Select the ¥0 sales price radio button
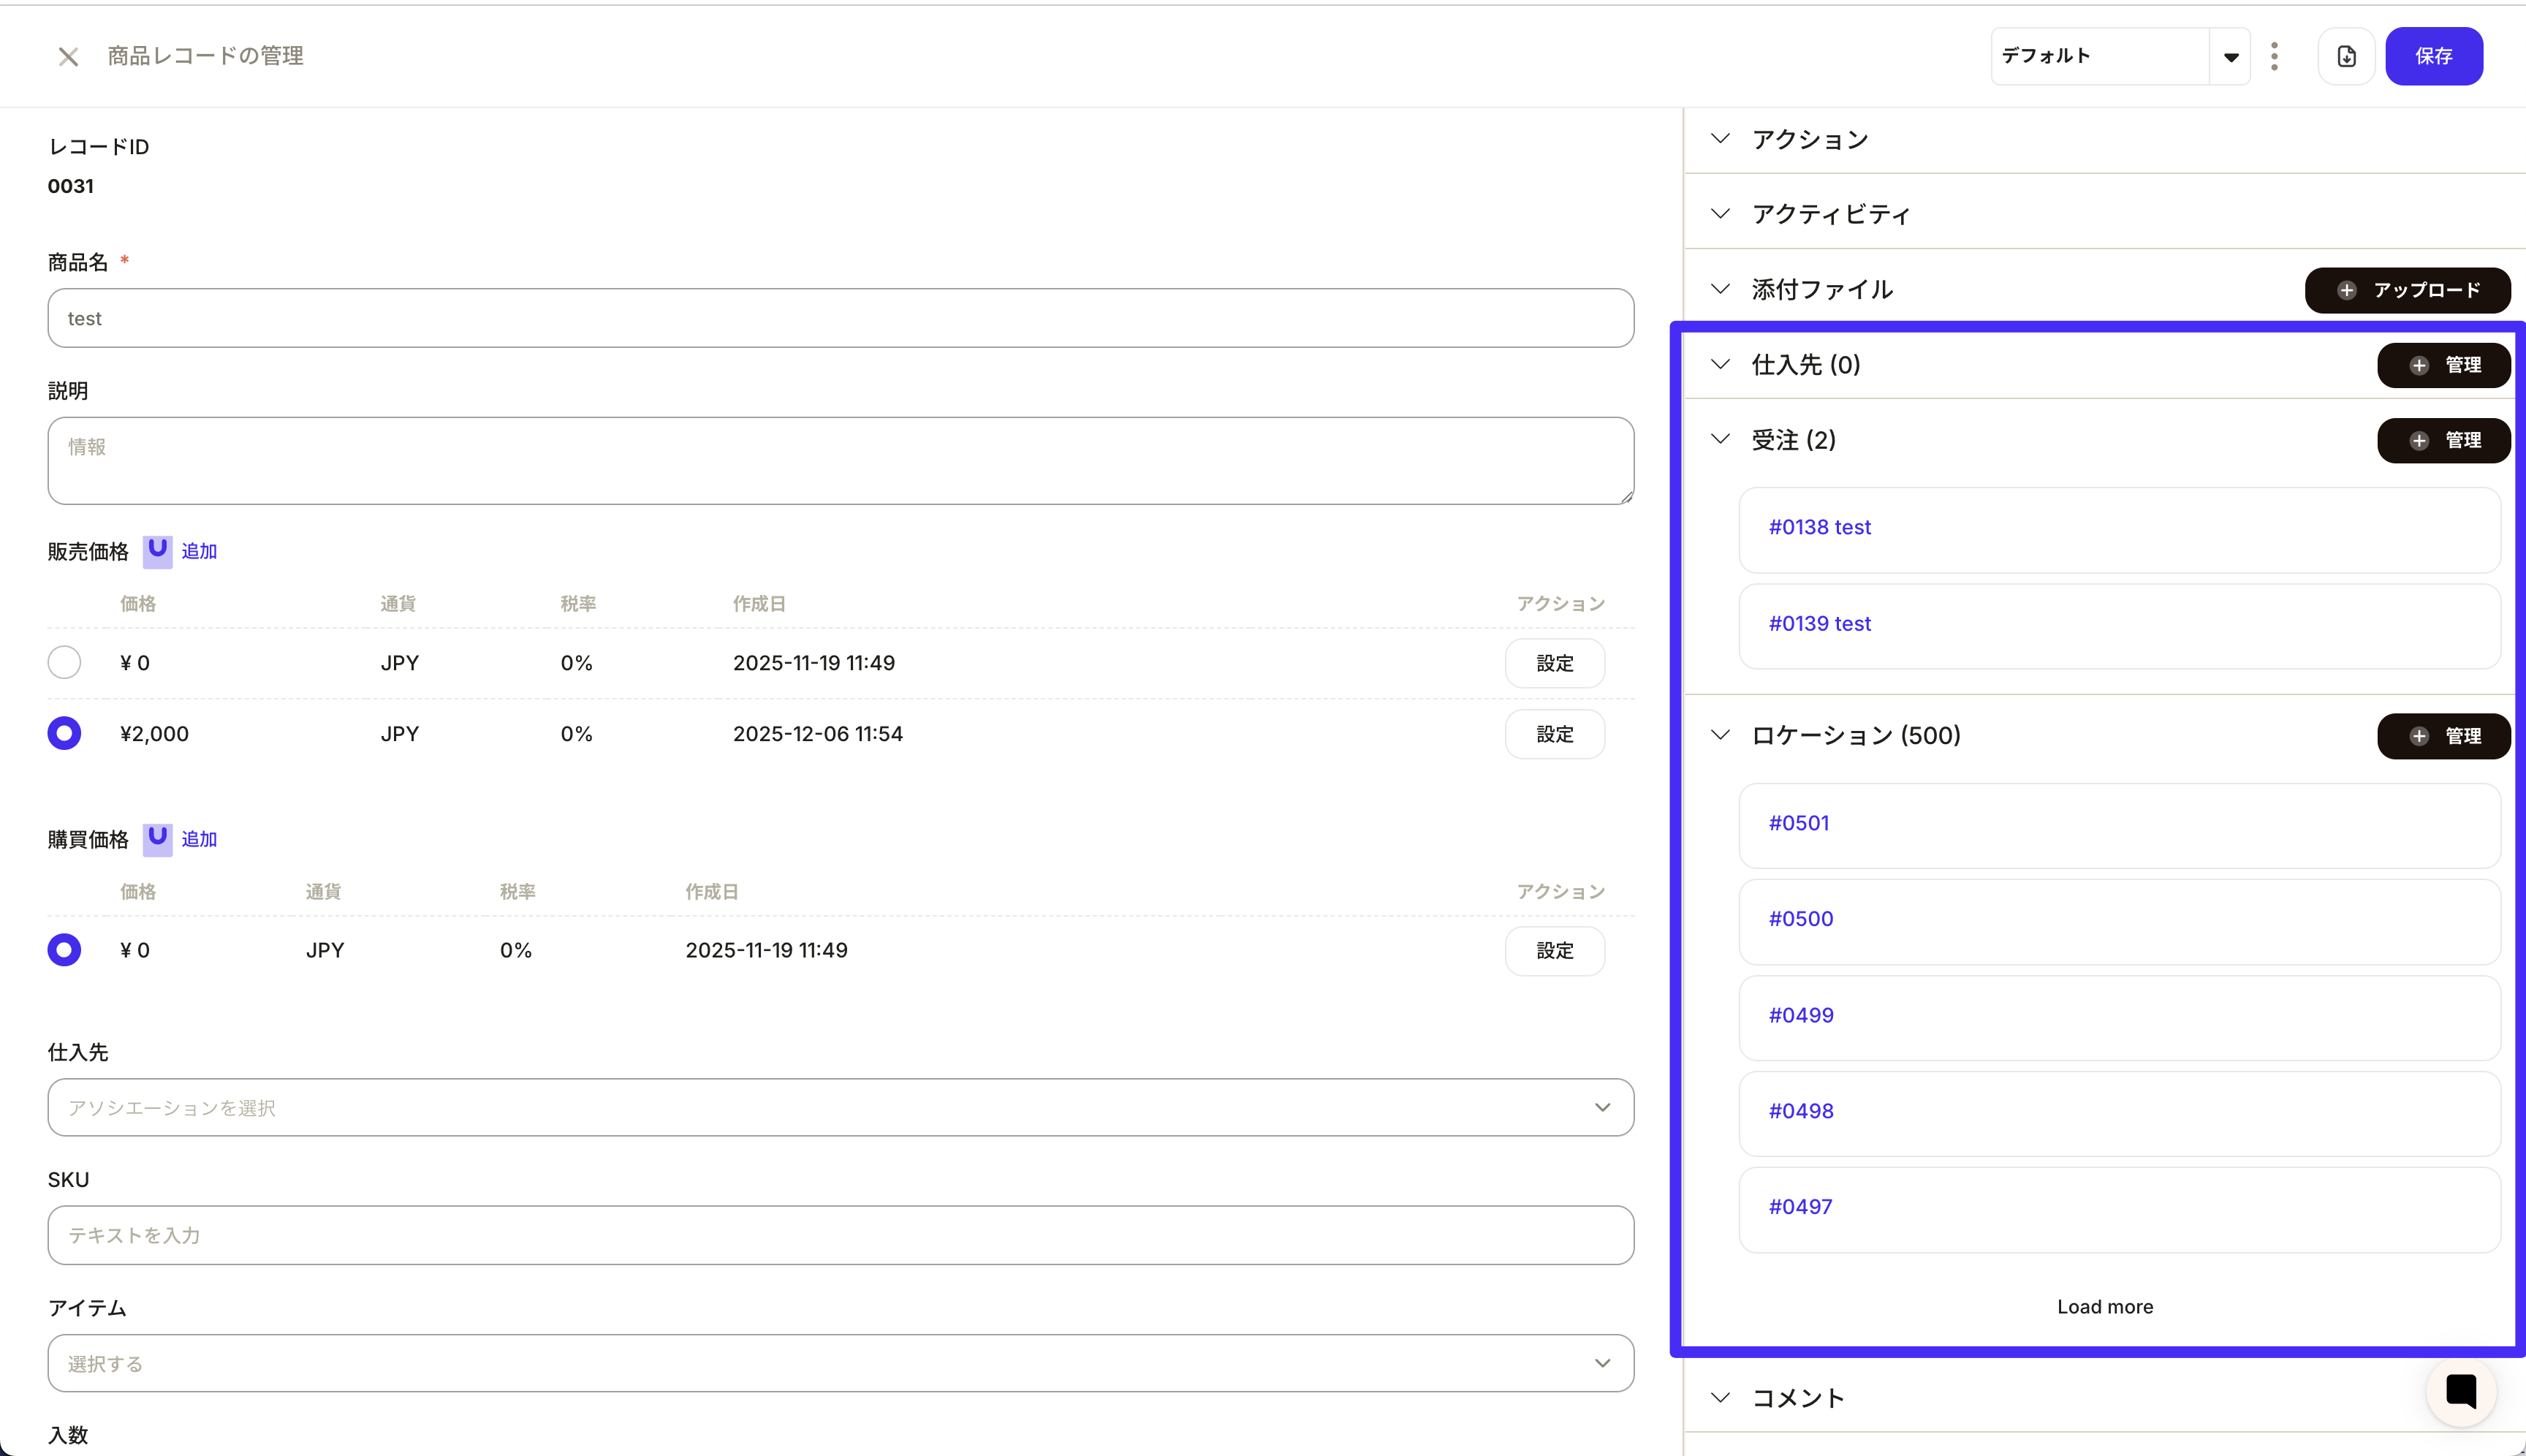 [x=64, y=663]
